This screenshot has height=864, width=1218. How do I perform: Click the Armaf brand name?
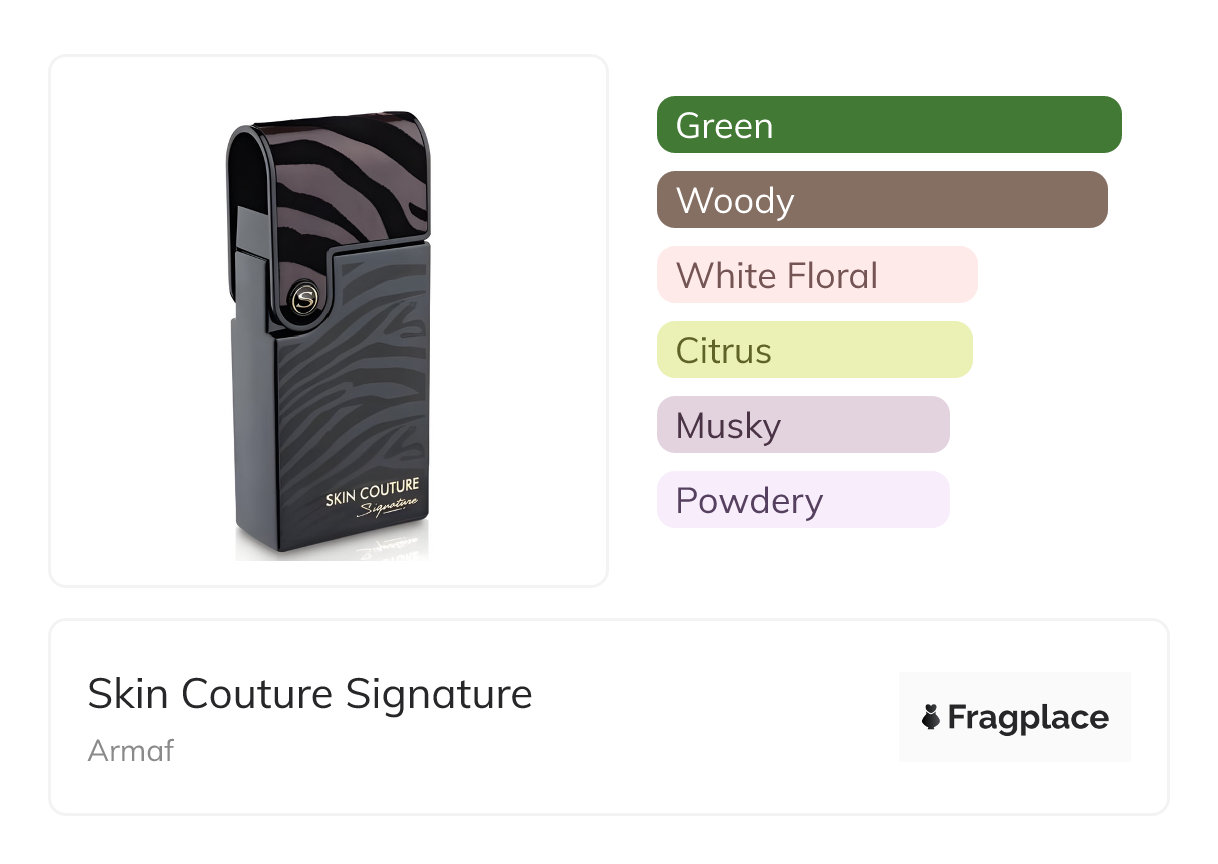click(131, 750)
